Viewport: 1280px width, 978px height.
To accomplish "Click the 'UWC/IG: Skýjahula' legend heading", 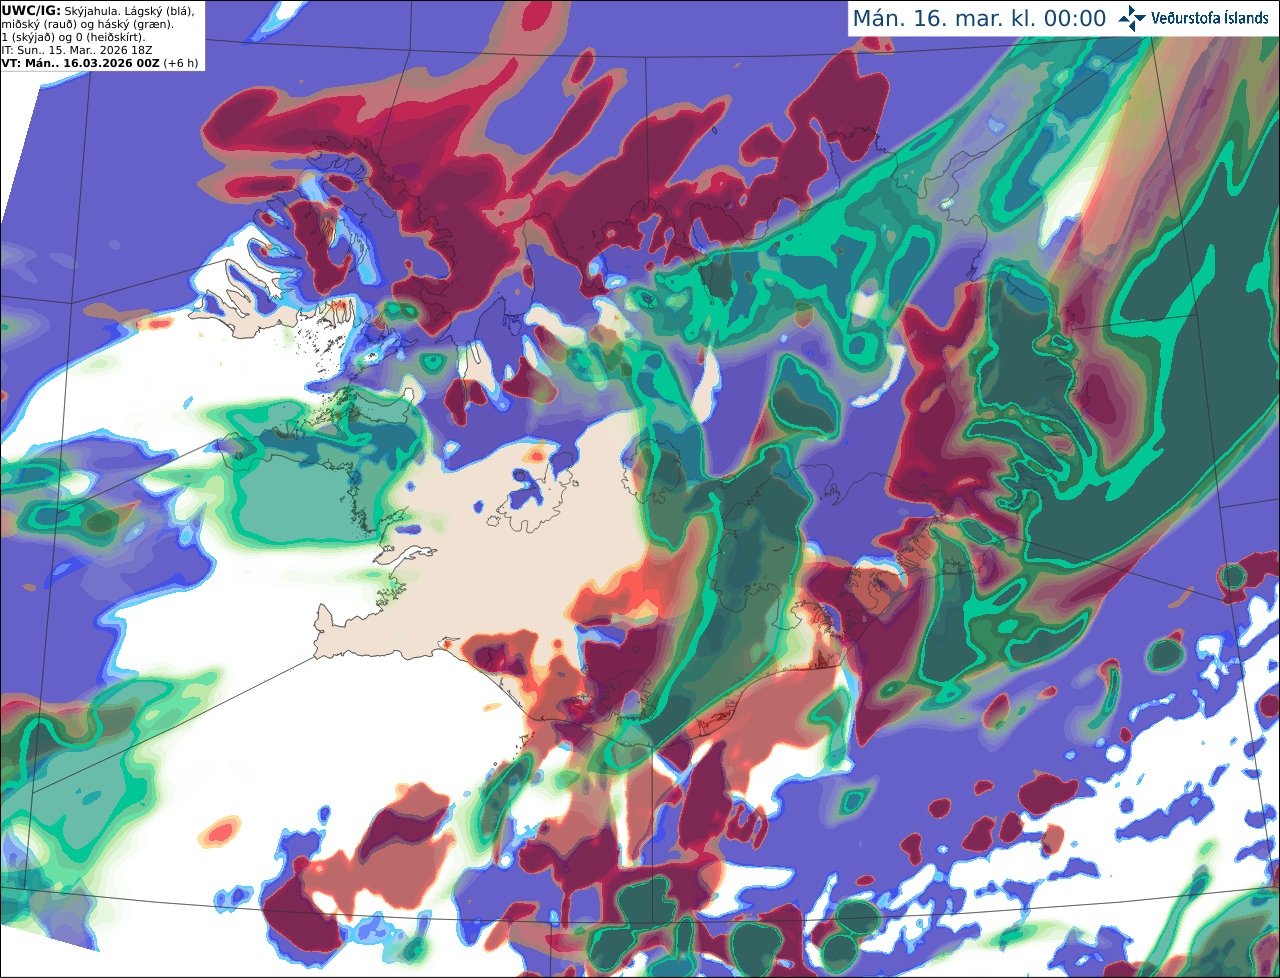I will pos(59,10).
